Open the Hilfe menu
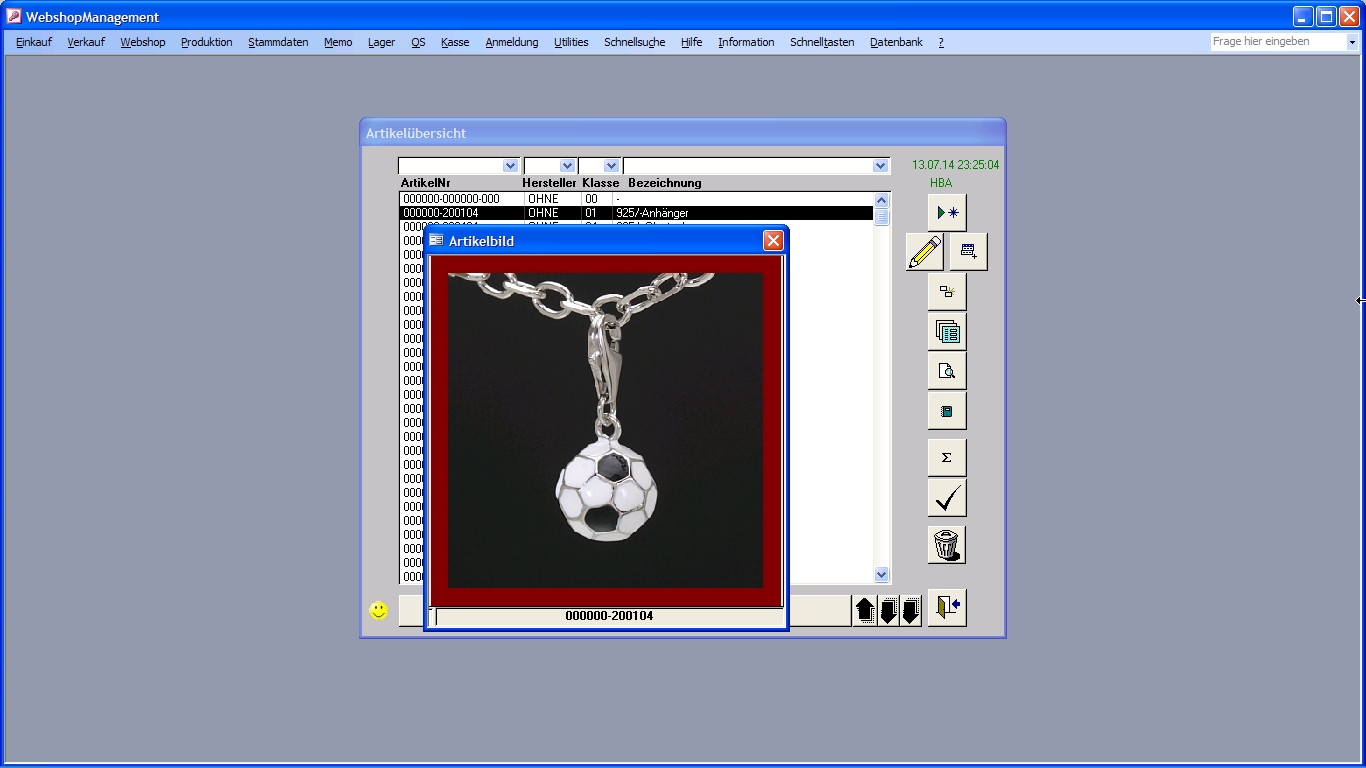The height and width of the screenshot is (768, 1366). point(692,42)
